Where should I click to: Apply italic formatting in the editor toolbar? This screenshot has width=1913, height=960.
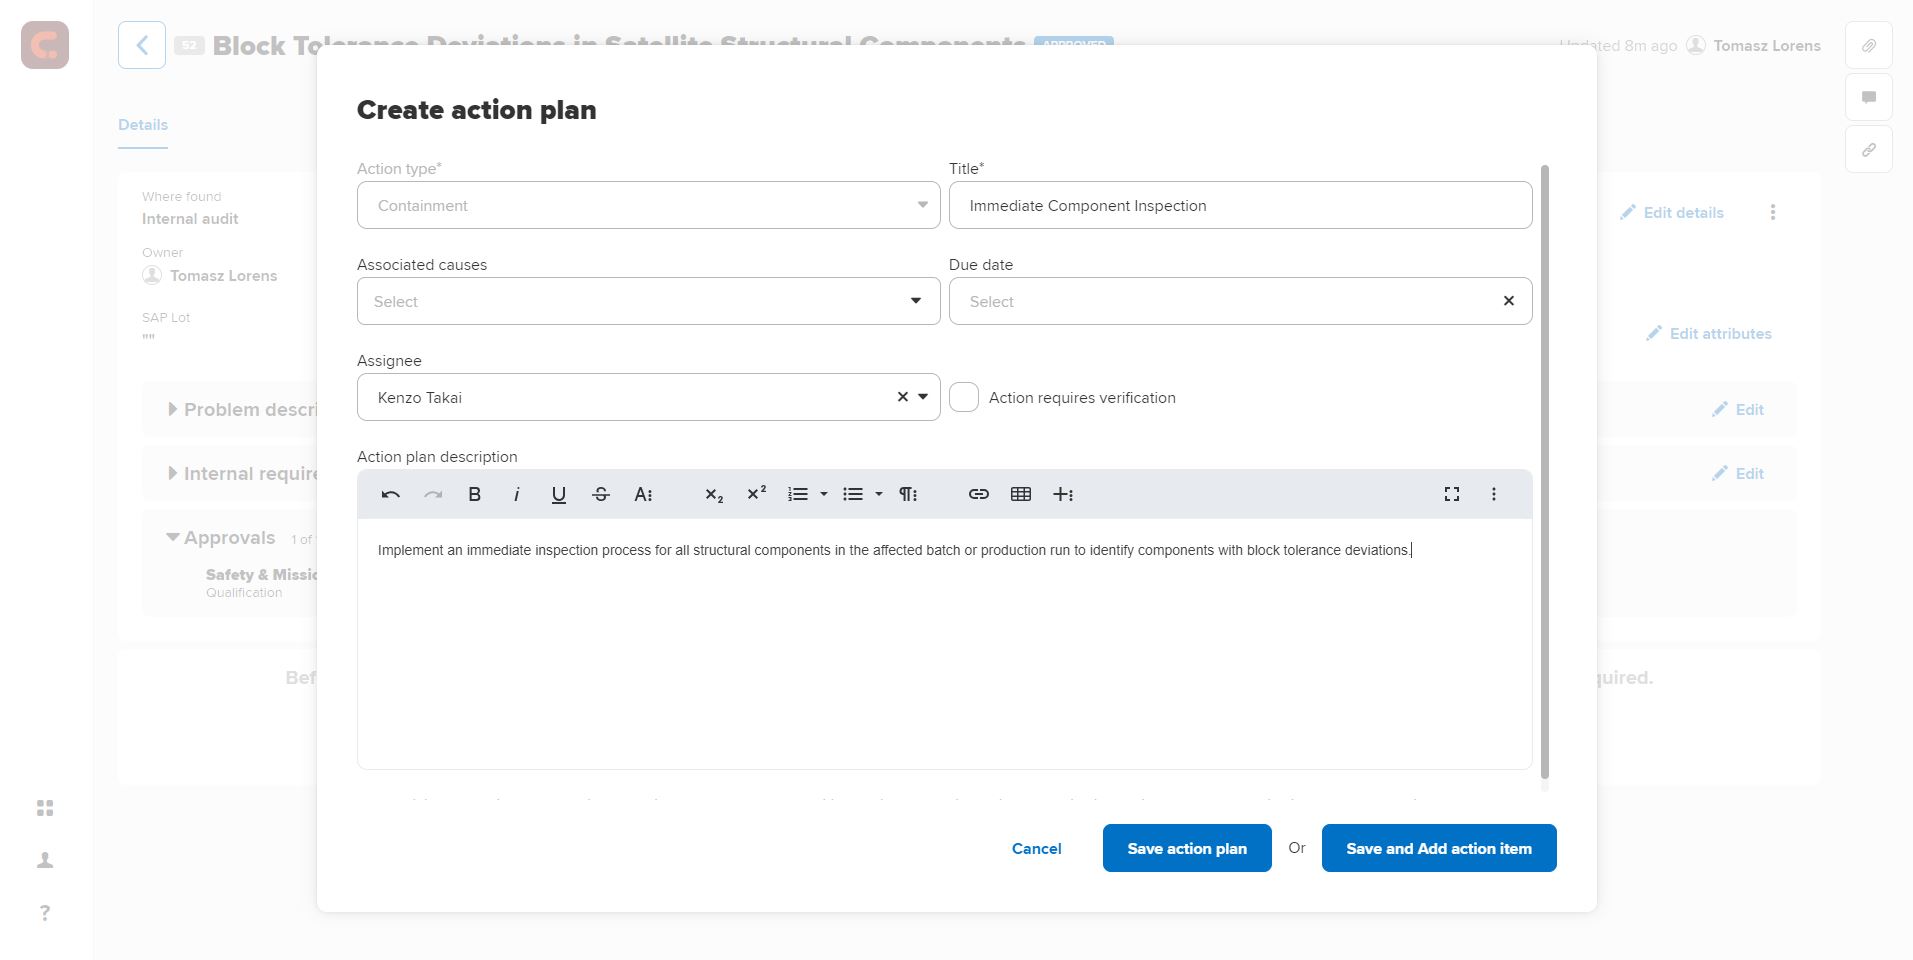point(516,494)
